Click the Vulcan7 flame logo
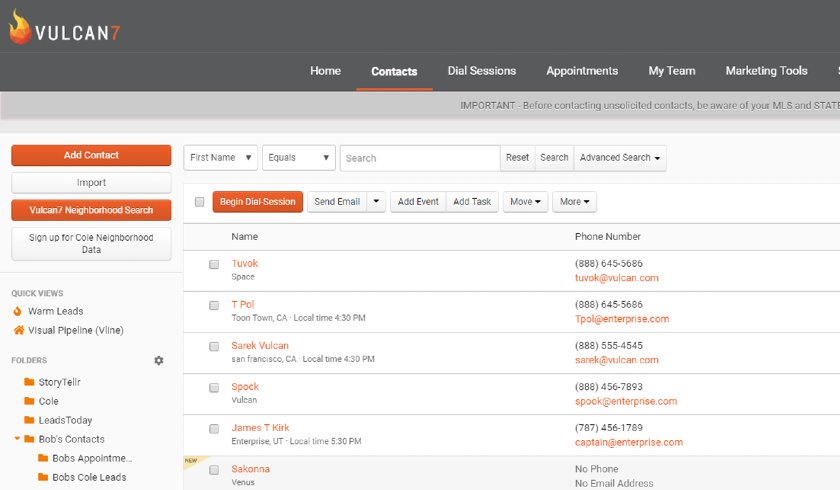840x490 pixels. [20, 27]
